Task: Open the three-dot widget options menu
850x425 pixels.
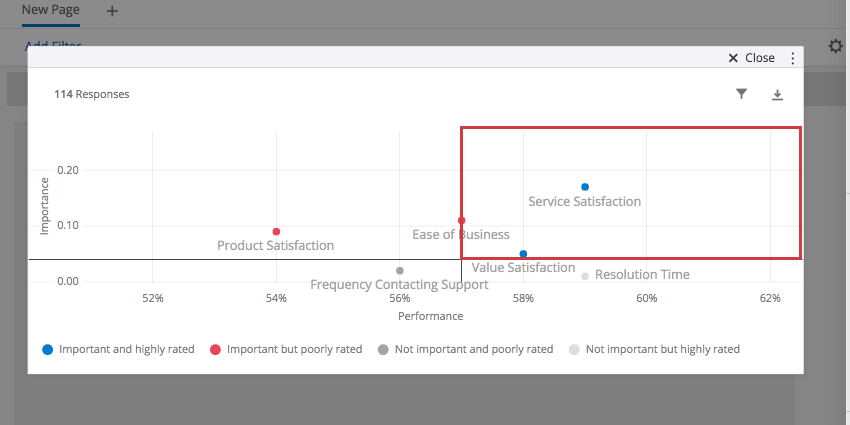Action: [793, 58]
